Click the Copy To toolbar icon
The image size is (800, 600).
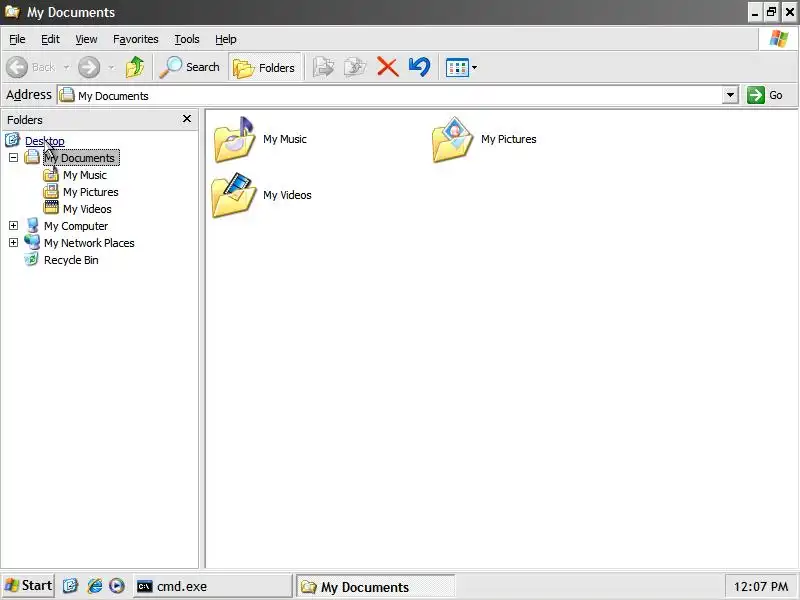click(355, 67)
